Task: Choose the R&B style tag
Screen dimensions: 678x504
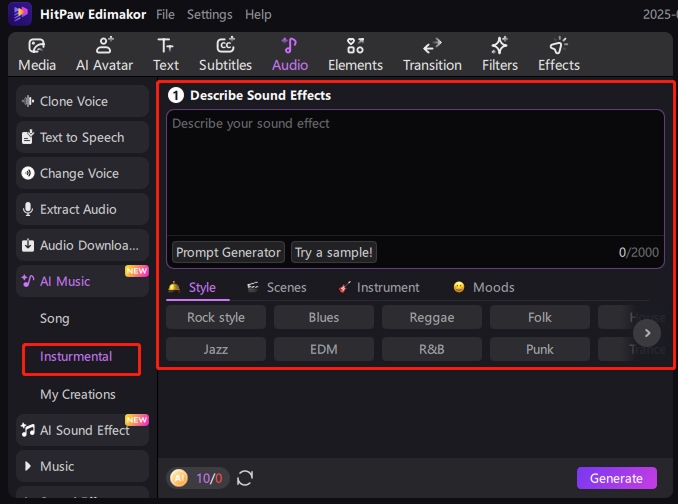Action: [432, 349]
